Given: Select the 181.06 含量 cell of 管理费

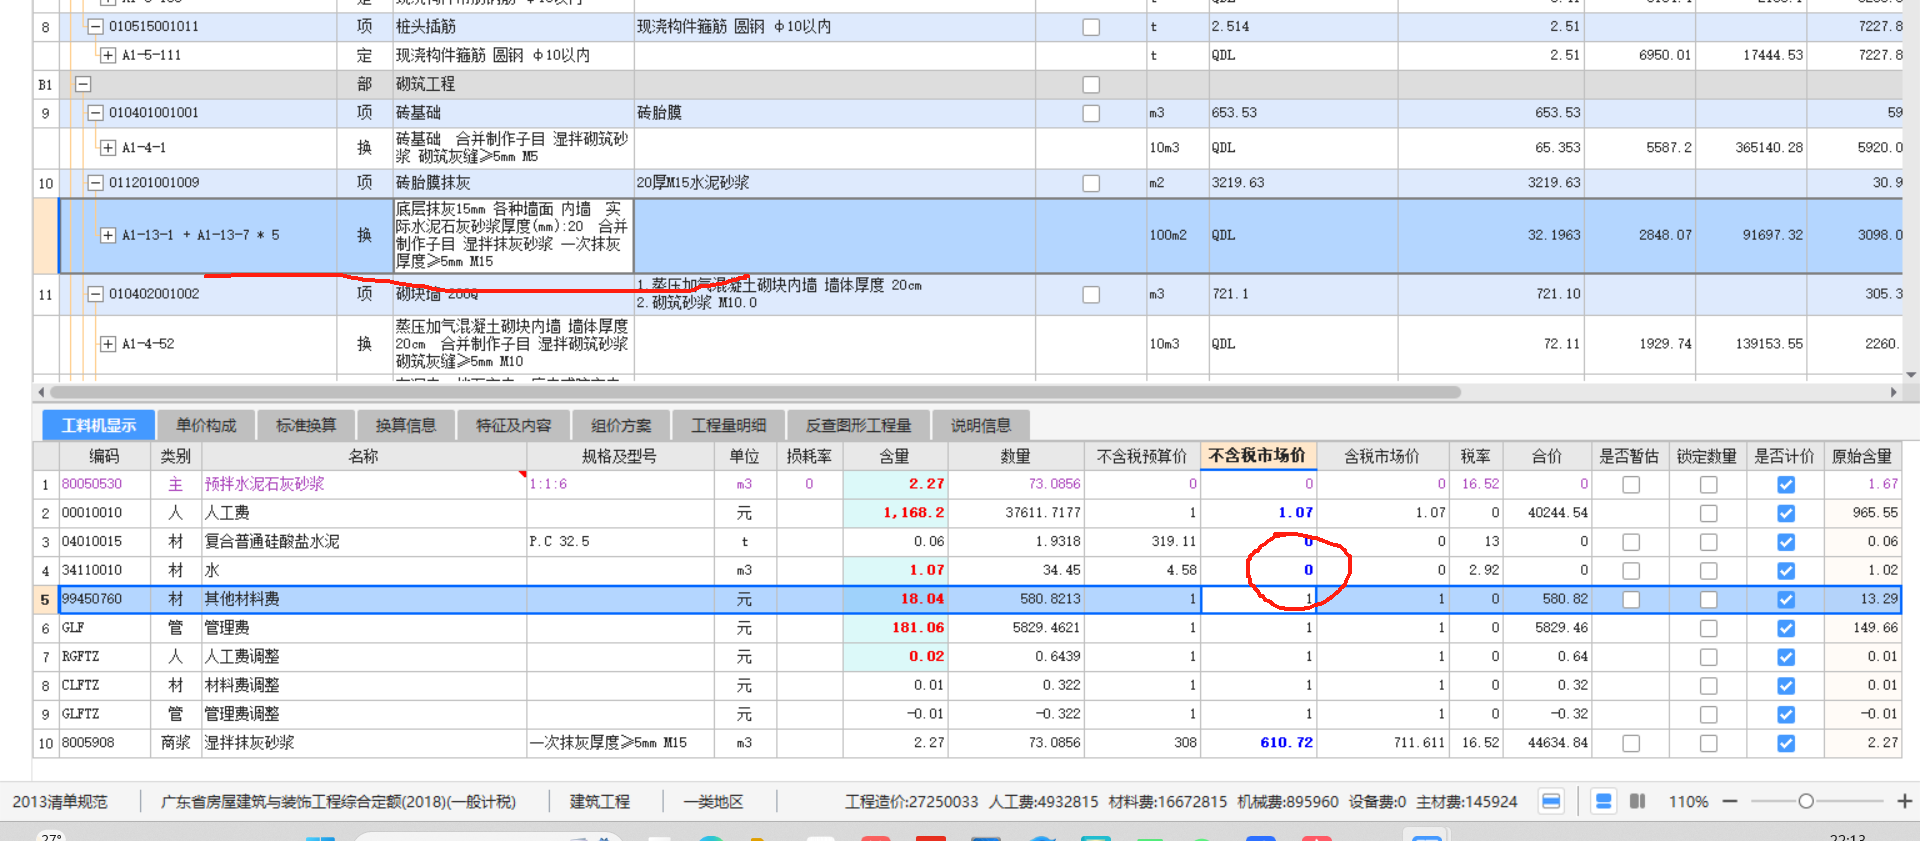Looking at the screenshot, I should (x=895, y=628).
